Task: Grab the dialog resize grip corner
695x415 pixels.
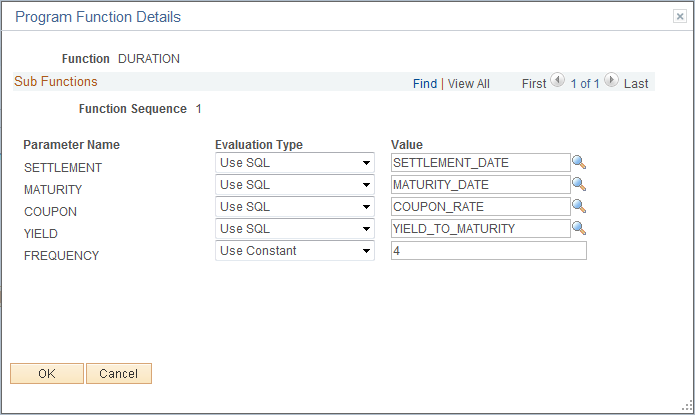Action: point(687,406)
